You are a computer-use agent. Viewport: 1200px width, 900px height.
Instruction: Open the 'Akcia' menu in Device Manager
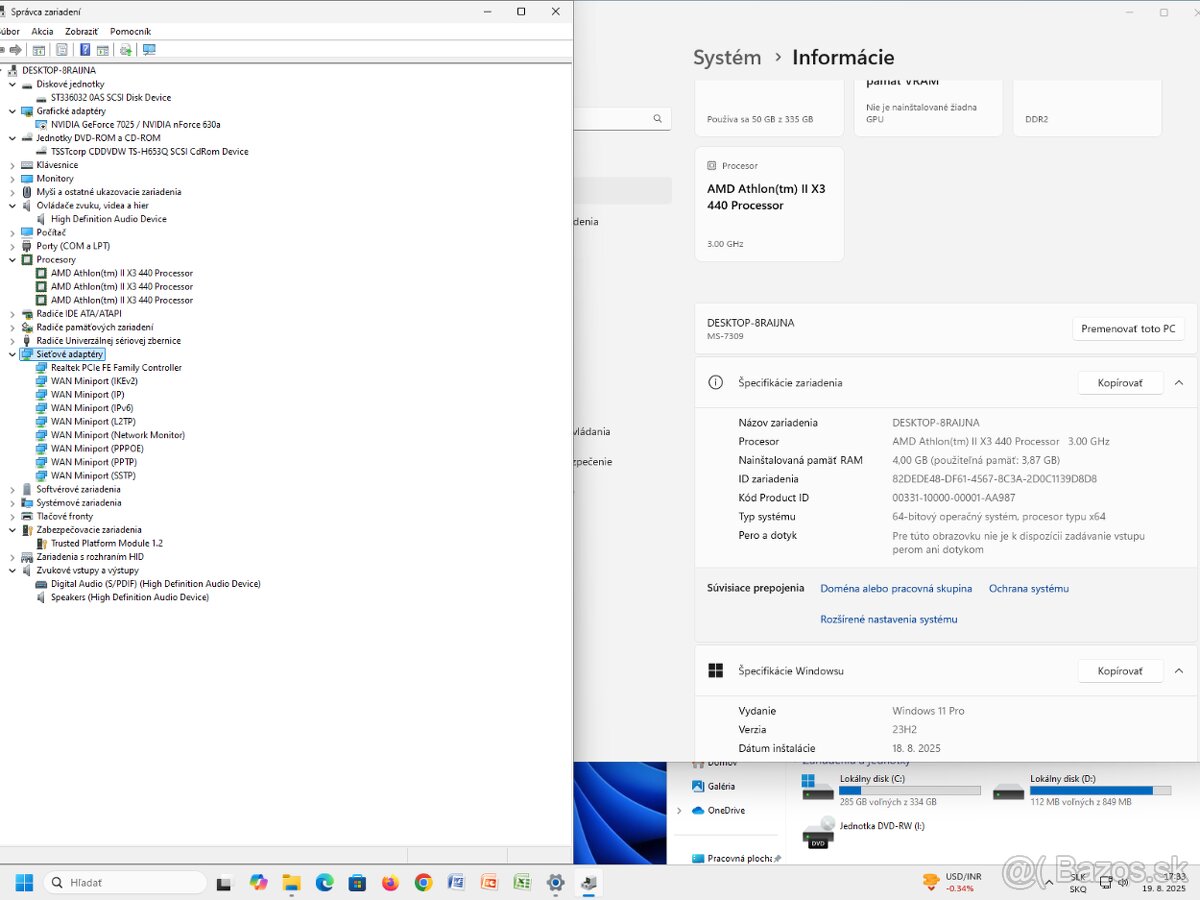click(x=42, y=31)
